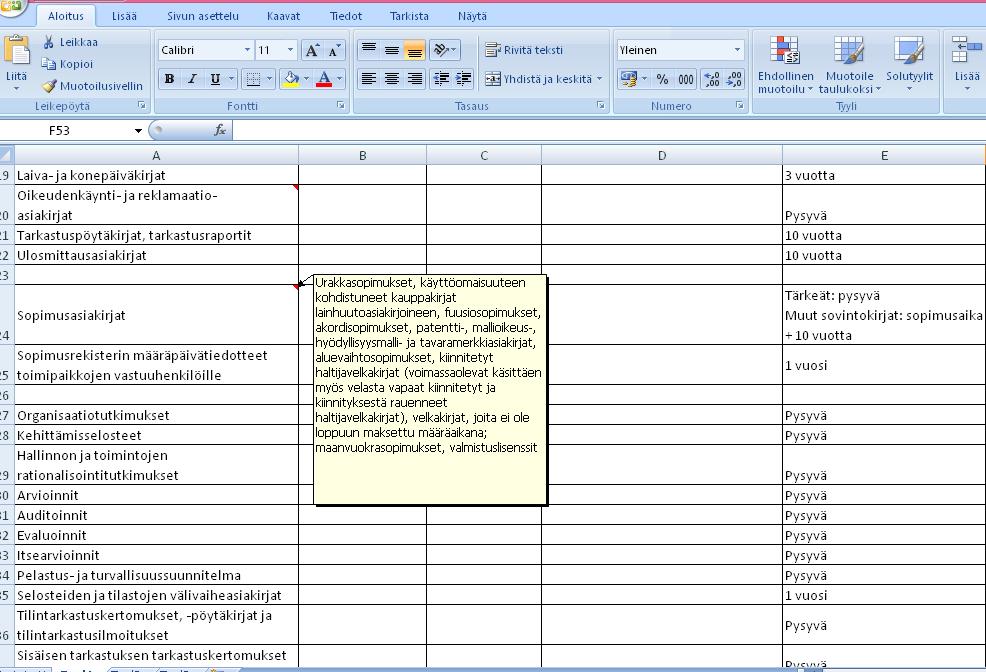Open fill color dropdown arrow

click(x=307, y=79)
